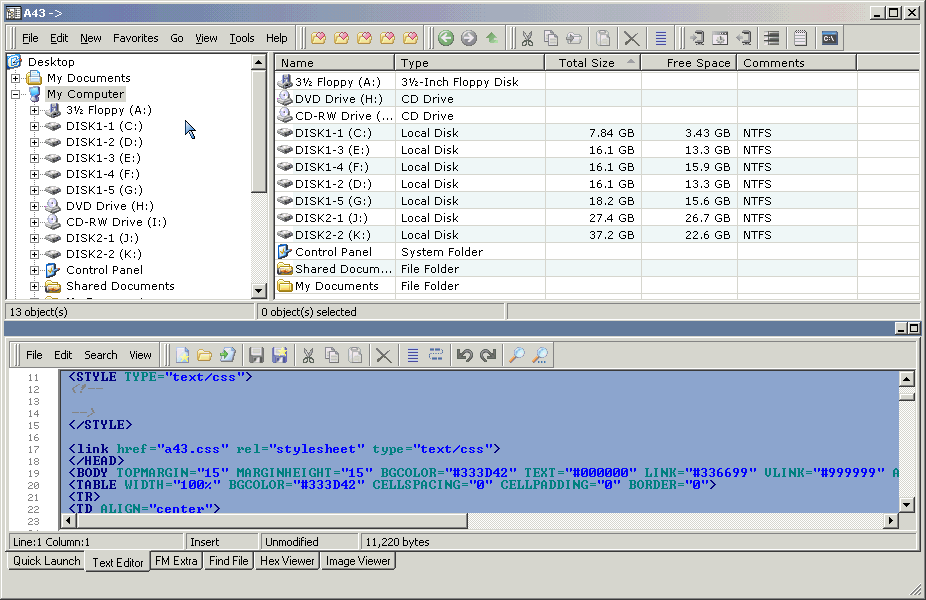This screenshot has height=600, width=926.
Task: Click the Undo icon in text editor
Action: 464,355
